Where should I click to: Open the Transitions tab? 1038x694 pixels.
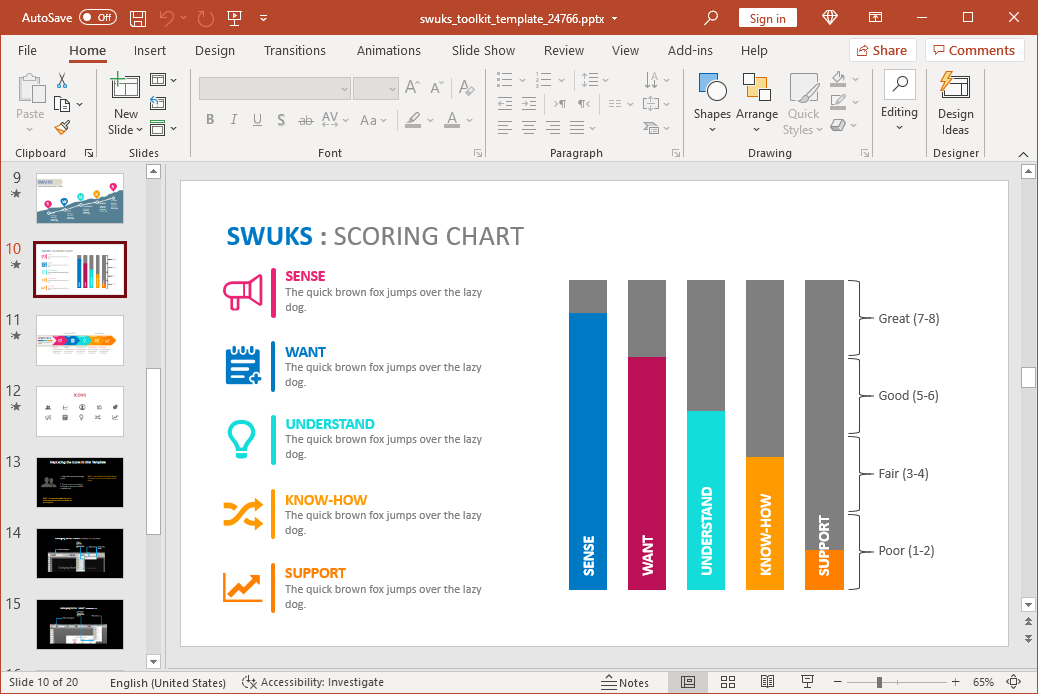294,50
